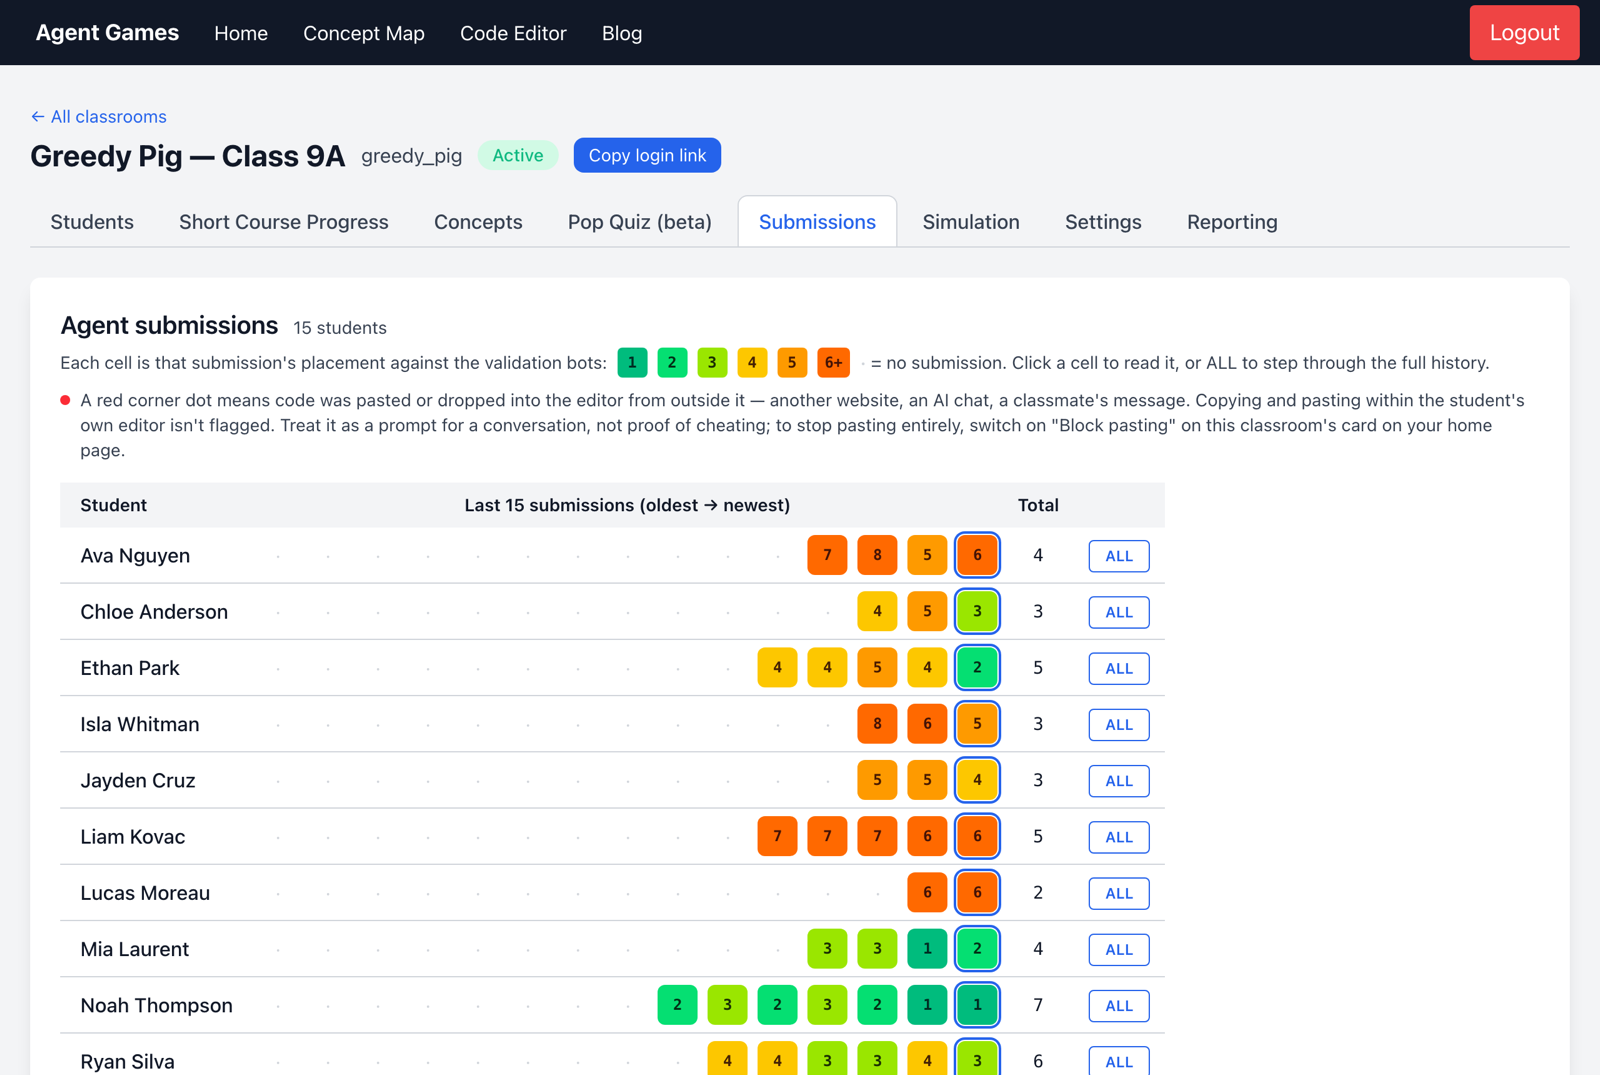View ALL submissions for Liam Kovac

coord(1119,837)
